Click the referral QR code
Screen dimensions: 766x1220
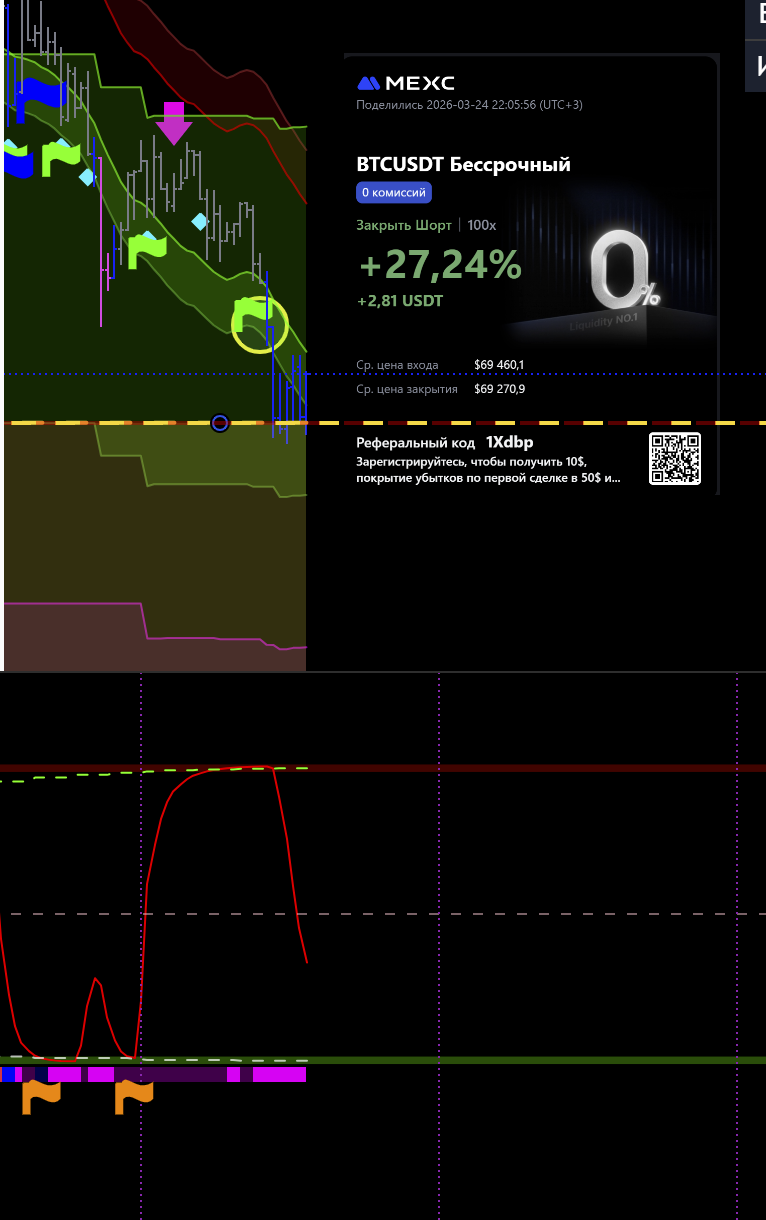click(x=675, y=459)
